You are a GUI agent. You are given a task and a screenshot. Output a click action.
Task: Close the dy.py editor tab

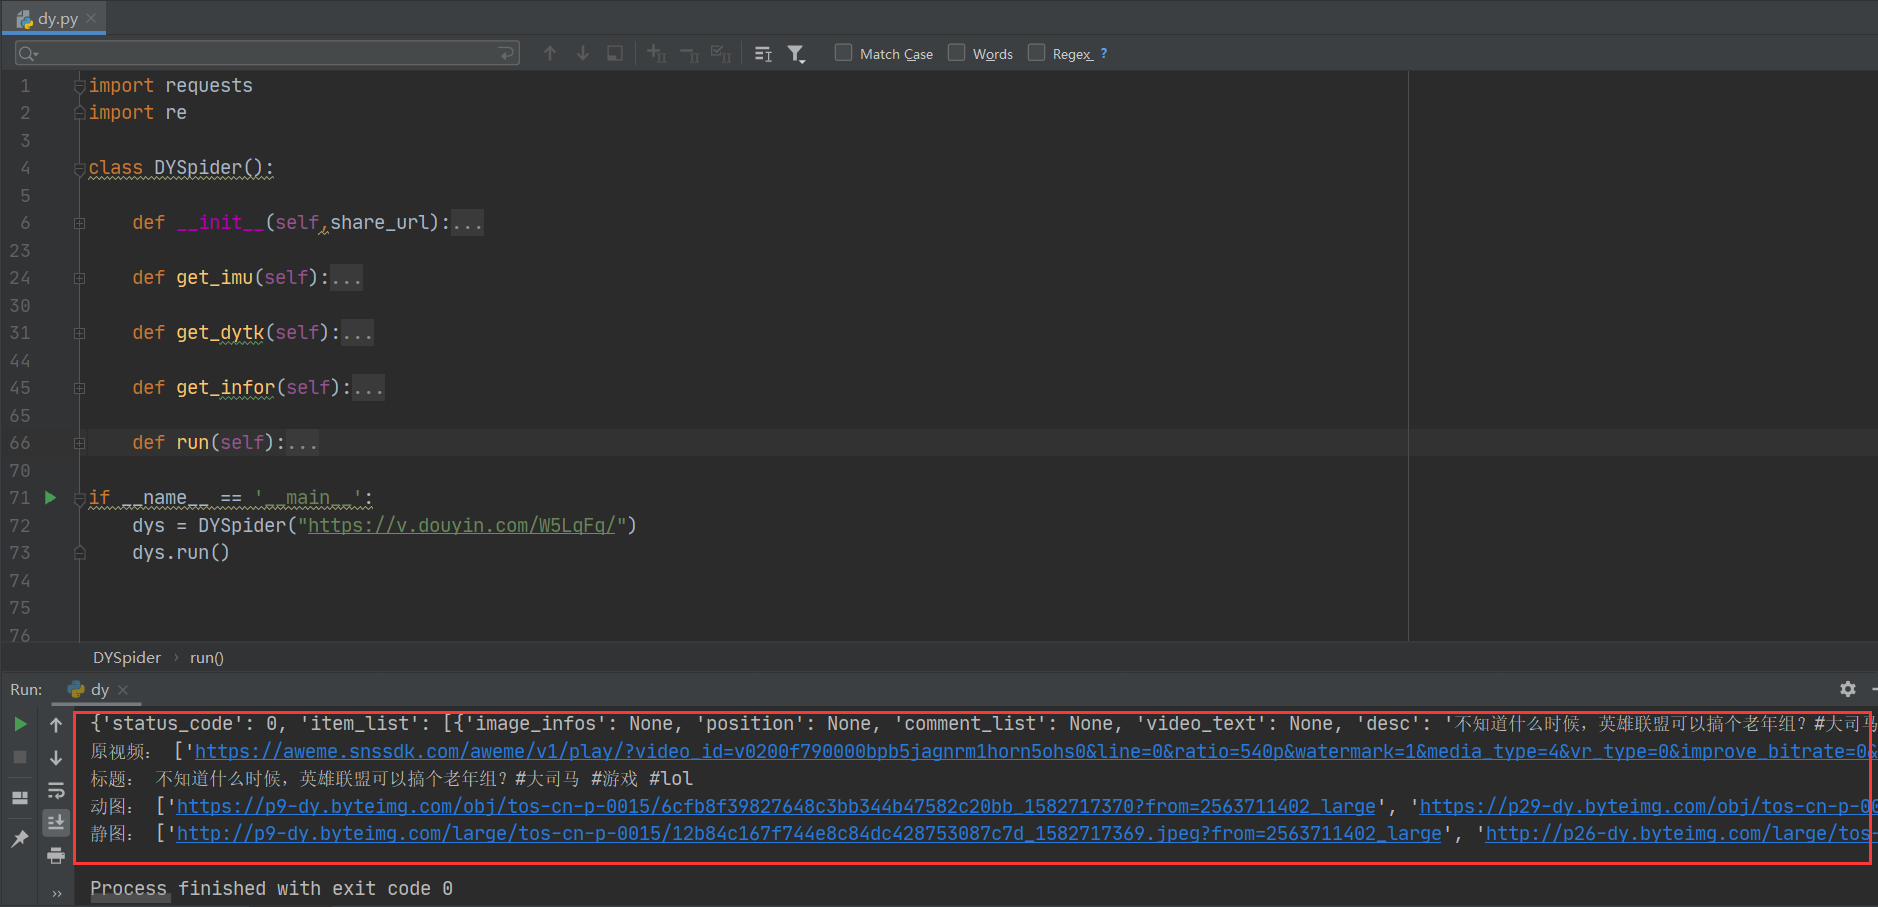pyautogui.click(x=92, y=18)
